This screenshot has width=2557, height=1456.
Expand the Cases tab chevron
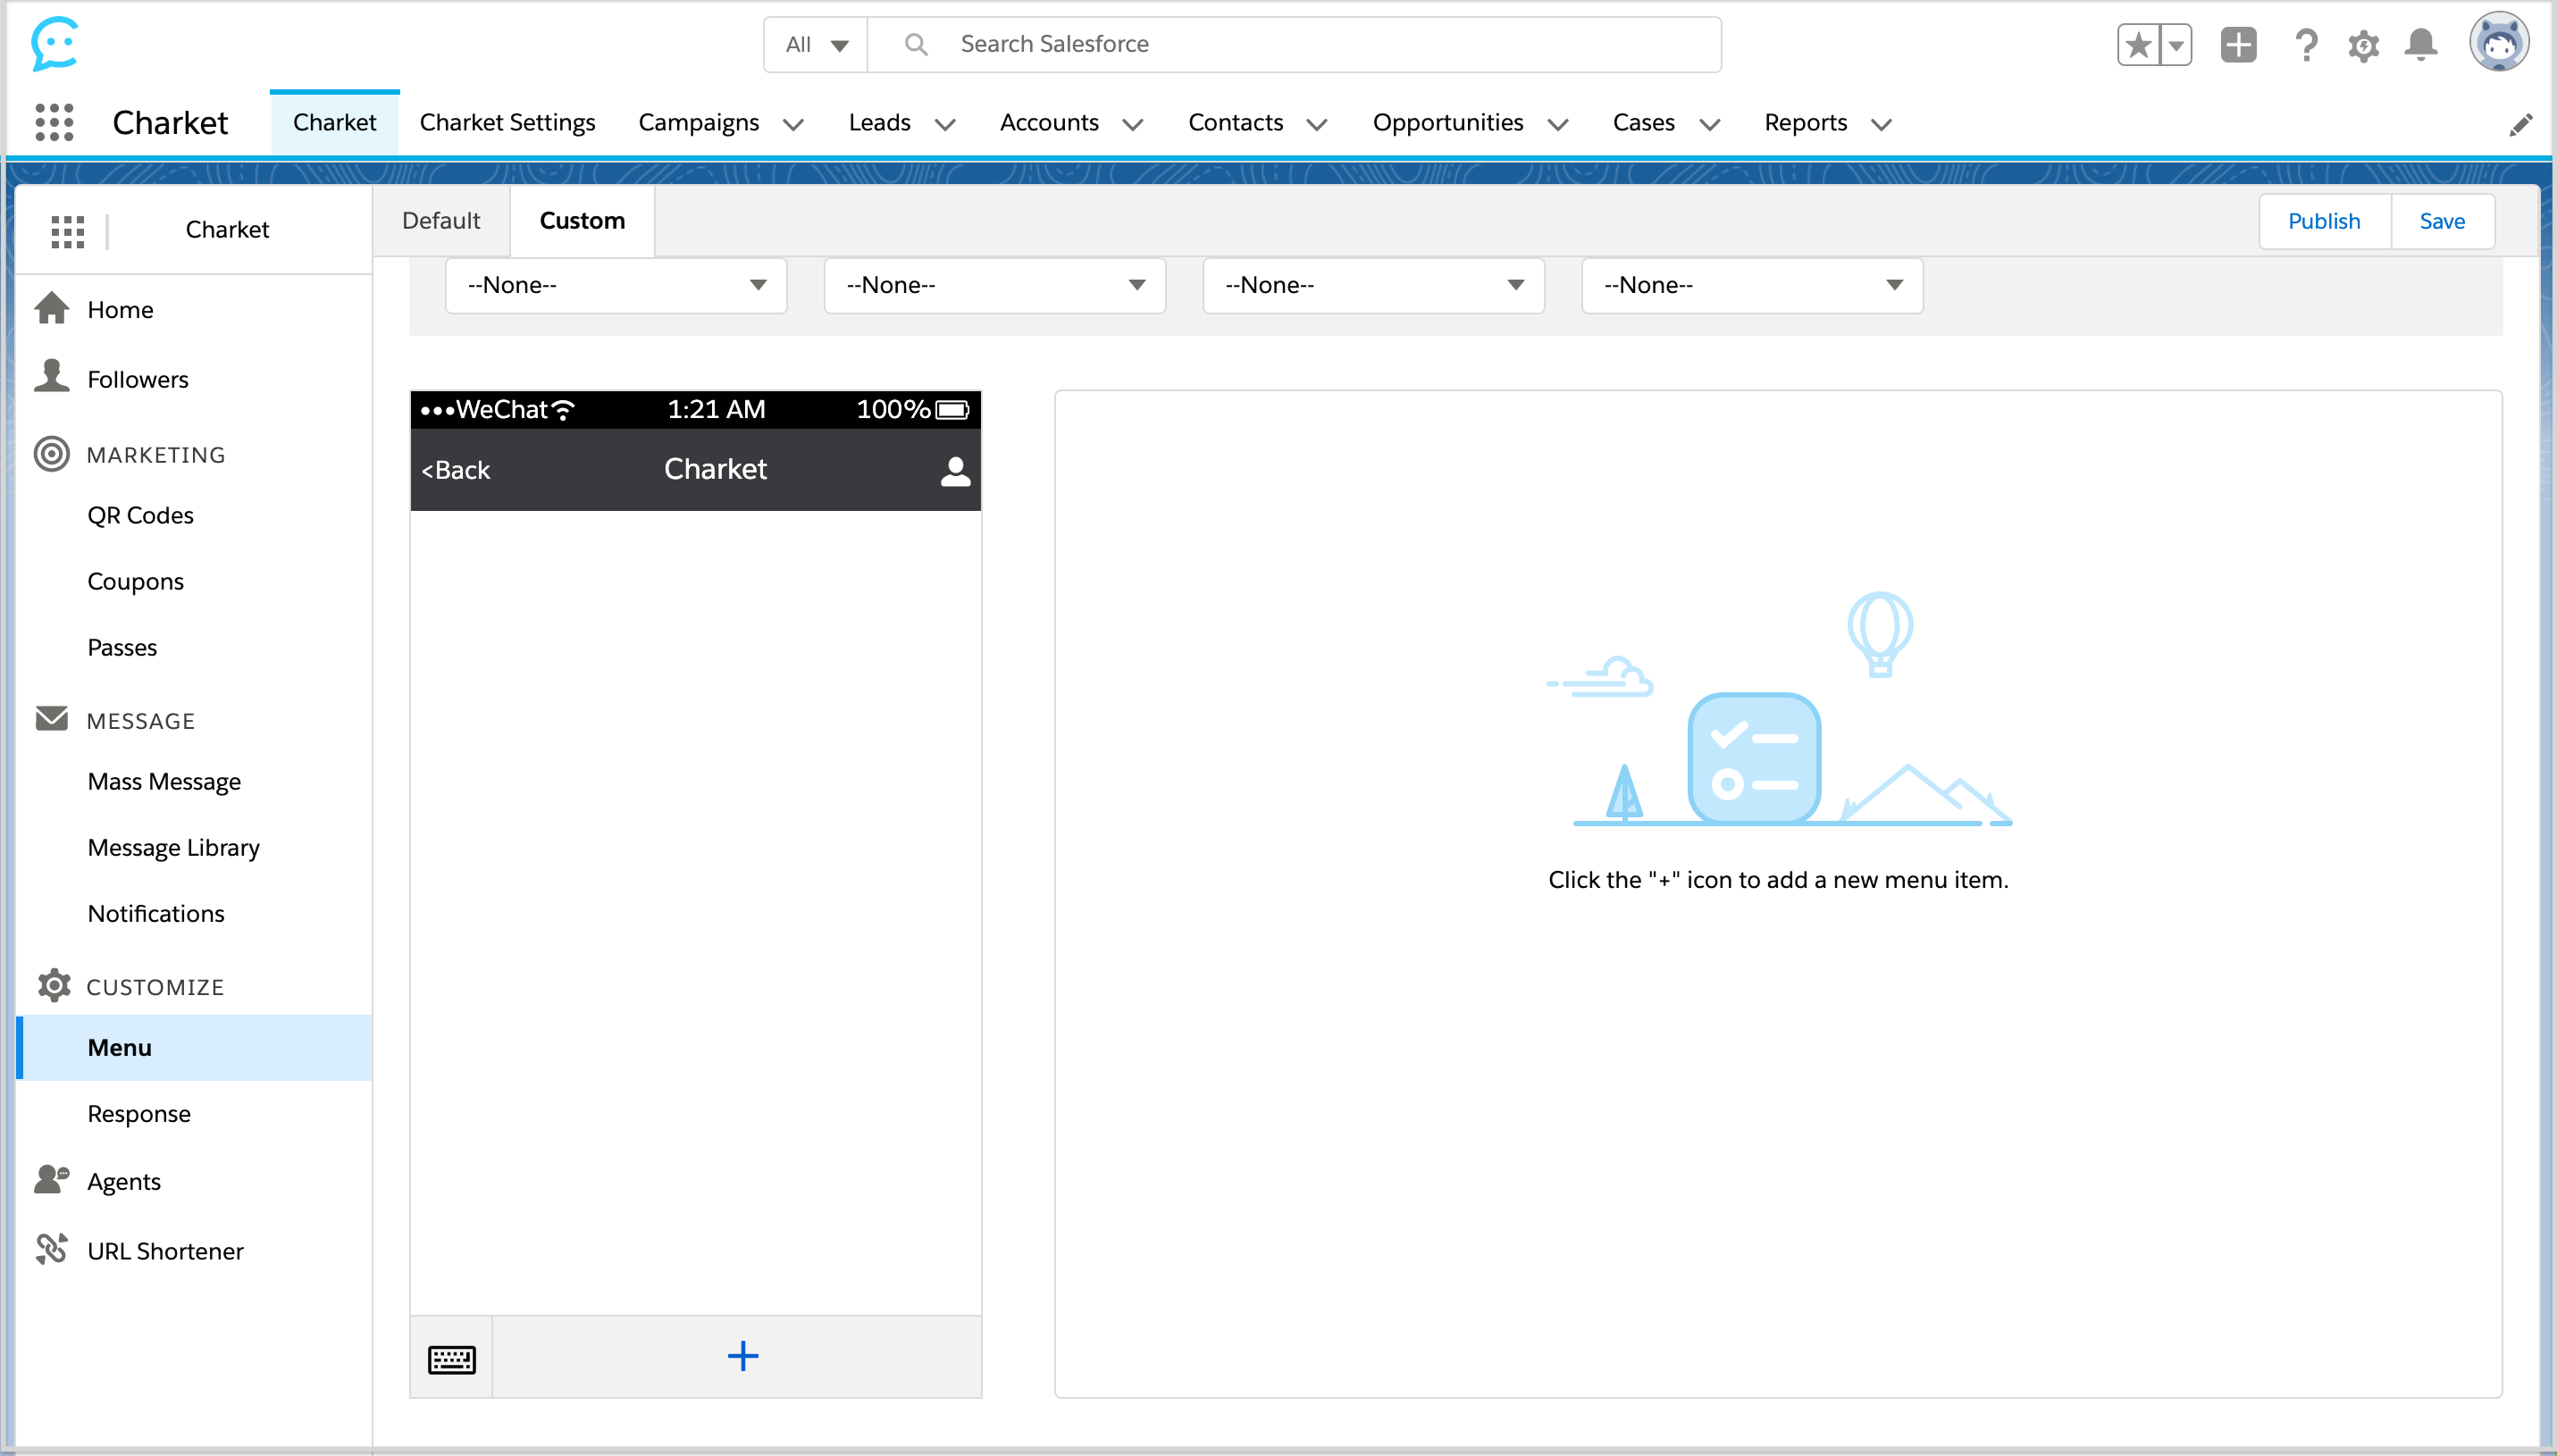click(1710, 125)
